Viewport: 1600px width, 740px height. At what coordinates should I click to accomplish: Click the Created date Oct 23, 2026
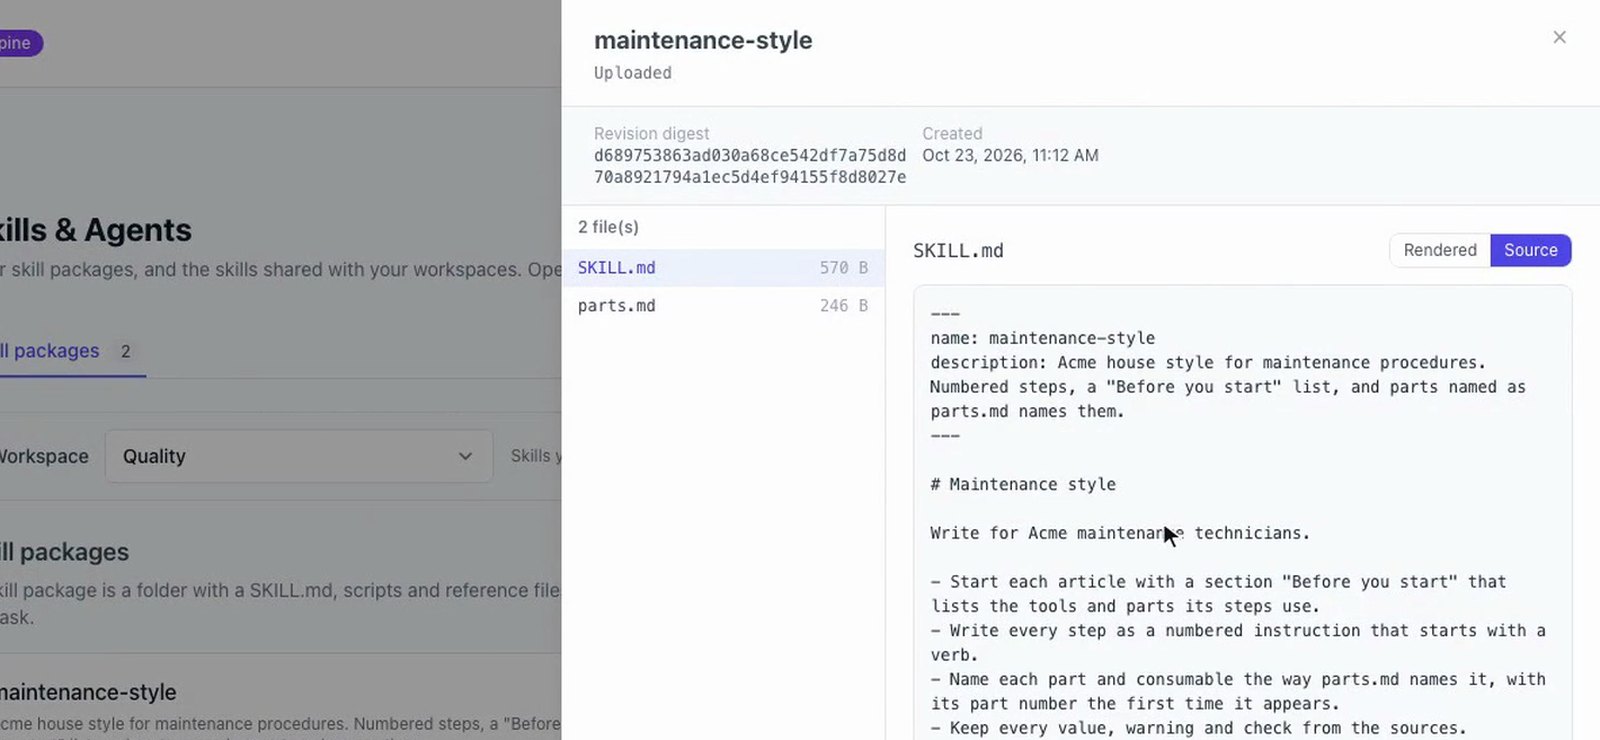point(1010,155)
